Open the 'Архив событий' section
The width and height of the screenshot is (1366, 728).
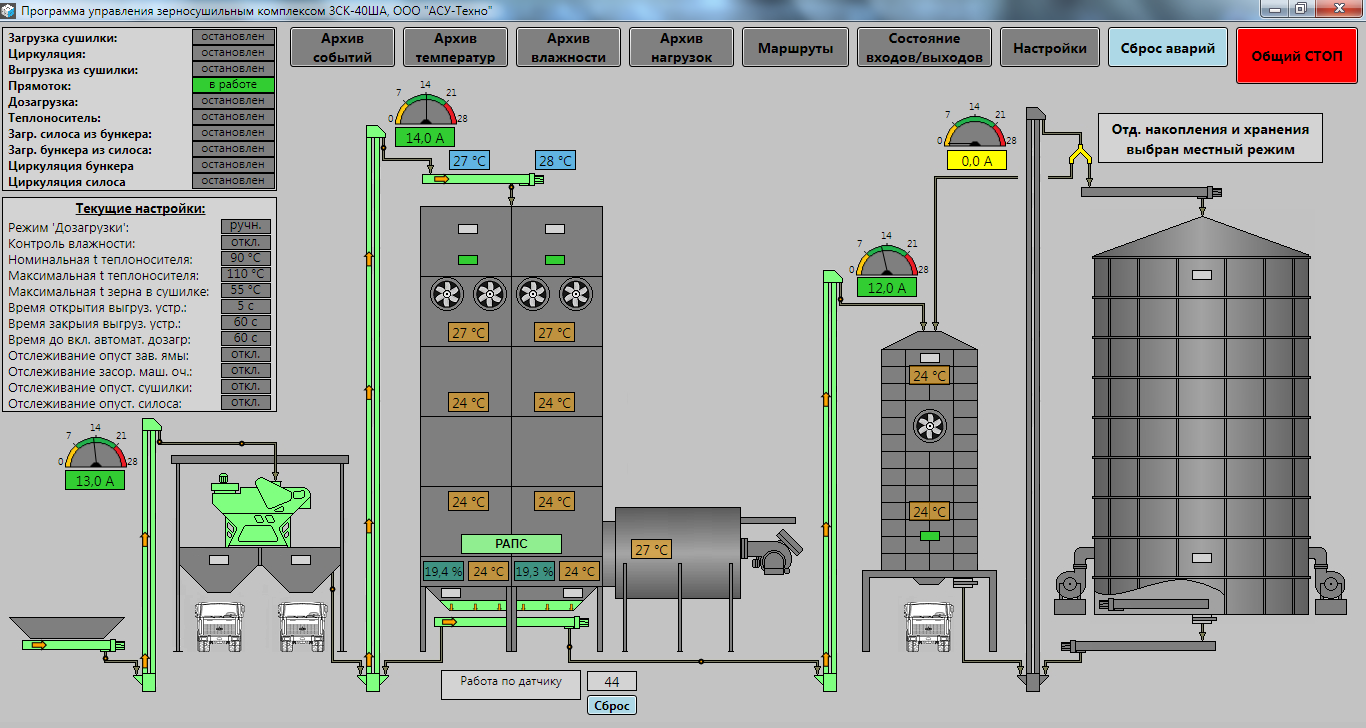pos(342,48)
